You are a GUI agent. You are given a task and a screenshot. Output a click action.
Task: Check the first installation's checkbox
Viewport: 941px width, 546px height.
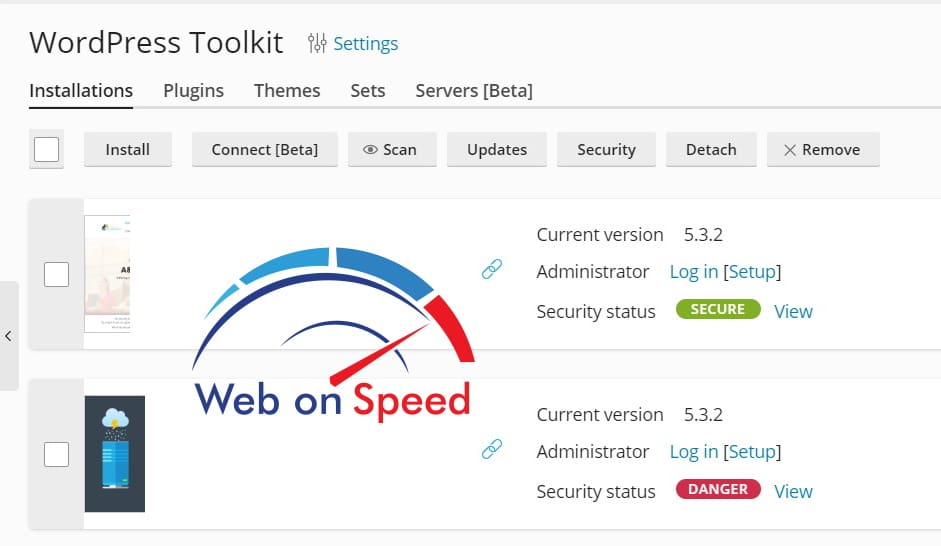[x=56, y=274]
